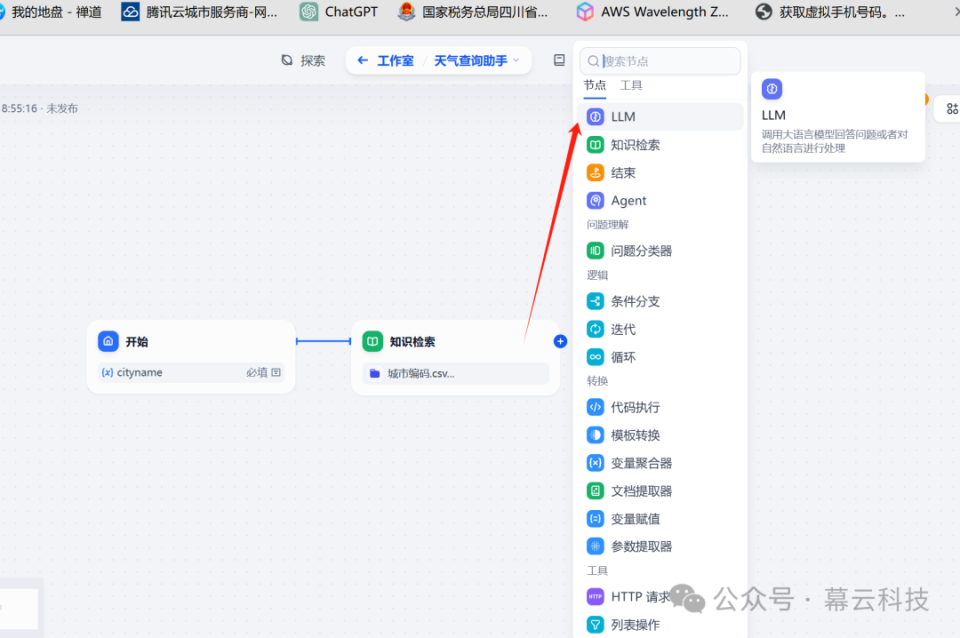Add an Agent node to the workflow
The image size is (960, 638).
(x=627, y=200)
